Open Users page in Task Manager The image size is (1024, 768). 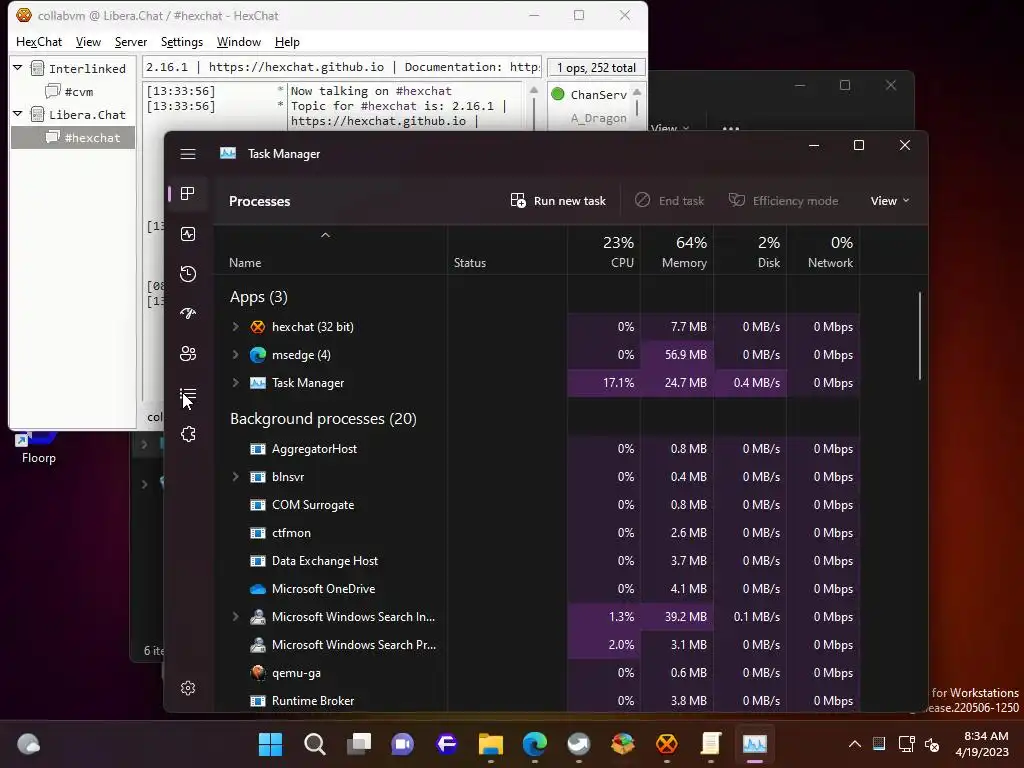[x=188, y=354]
